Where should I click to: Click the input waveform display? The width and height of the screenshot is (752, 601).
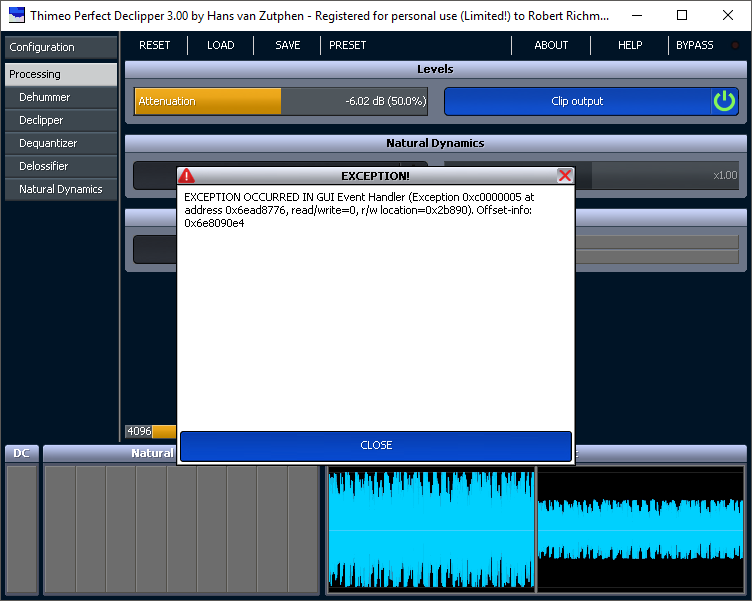click(x=431, y=530)
